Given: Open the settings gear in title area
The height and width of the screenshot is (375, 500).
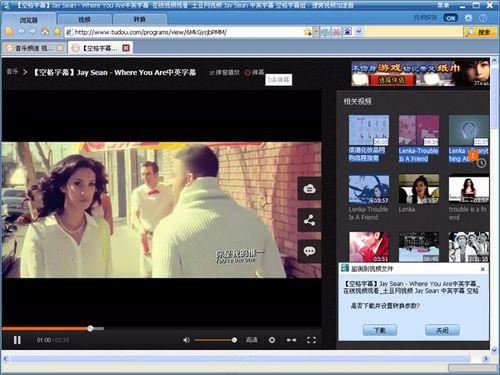Looking at the screenshot, I should 469,18.
